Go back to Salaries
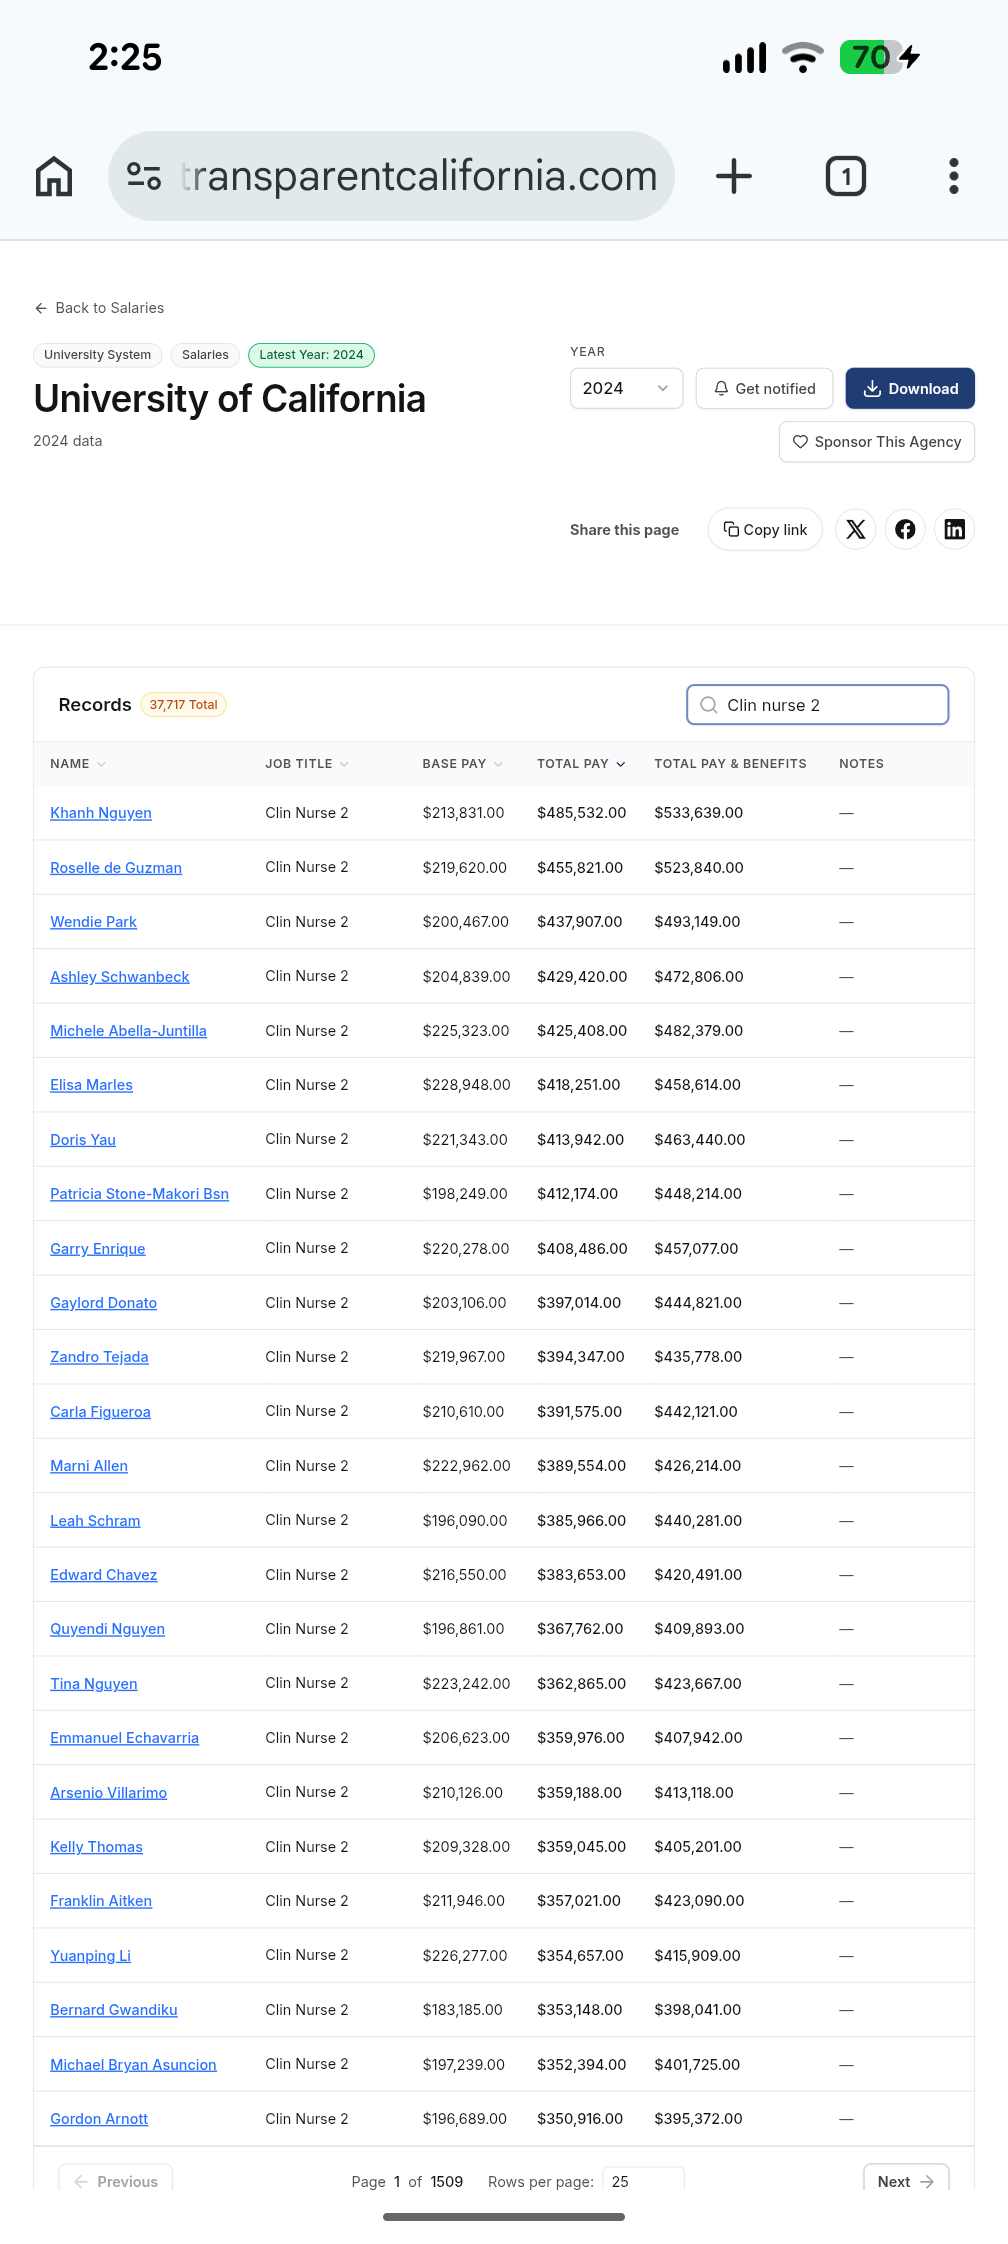Image resolution: width=1008 pixels, height=2244 pixels. click(x=99, y=308)
